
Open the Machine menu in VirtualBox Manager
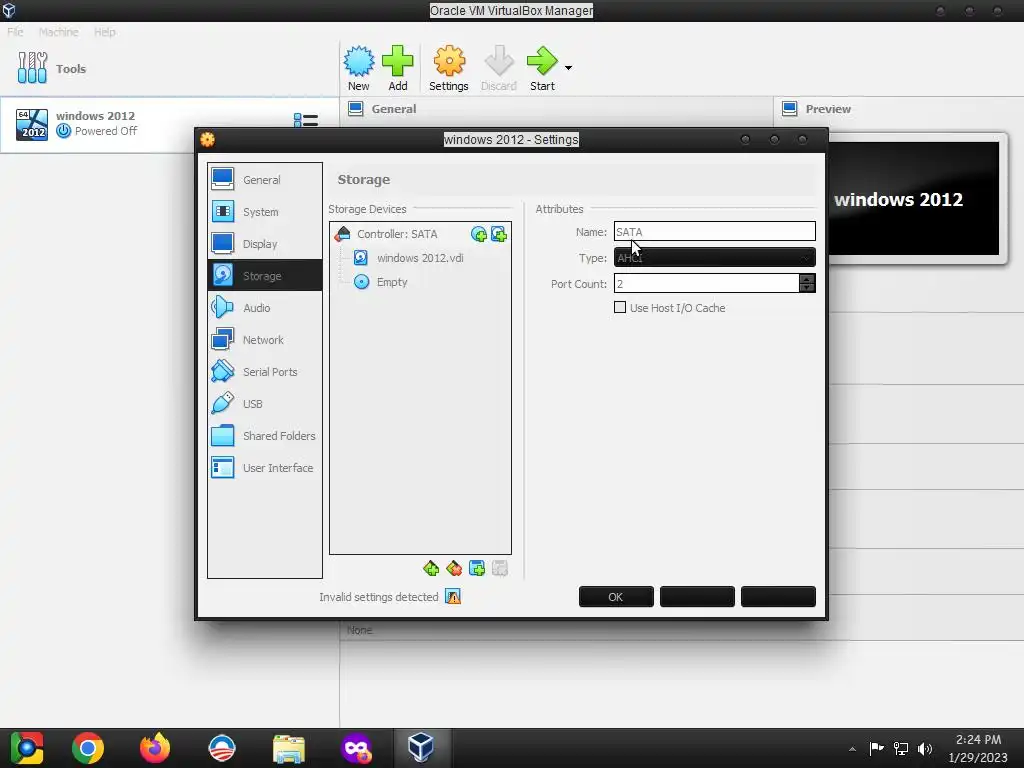(x=58, y=32)
